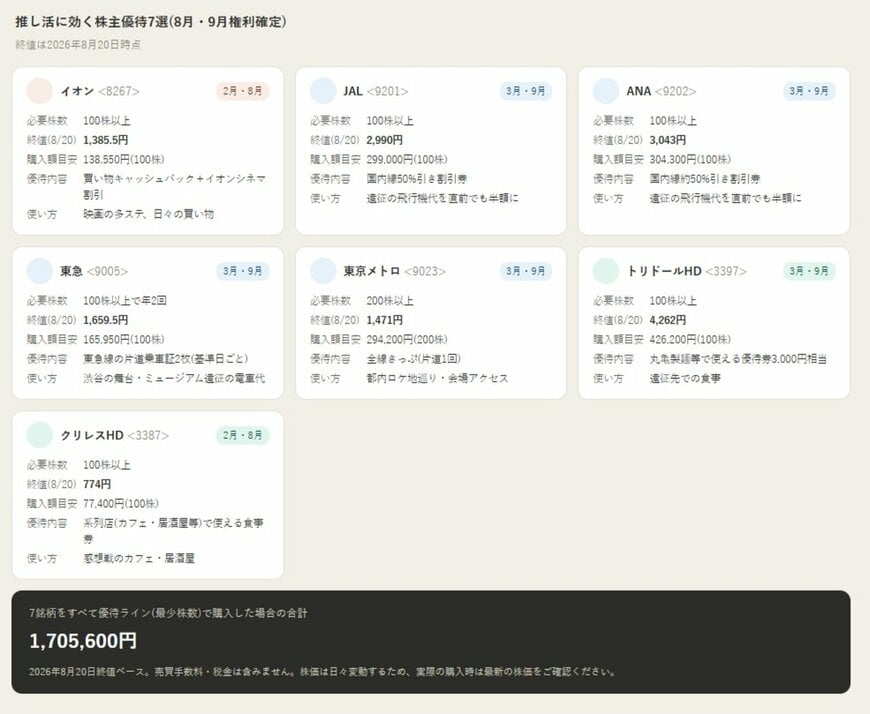The image size is (870, 714).
Task: Click the purchase estimate 426,200円(100株)
Action: 690,340
